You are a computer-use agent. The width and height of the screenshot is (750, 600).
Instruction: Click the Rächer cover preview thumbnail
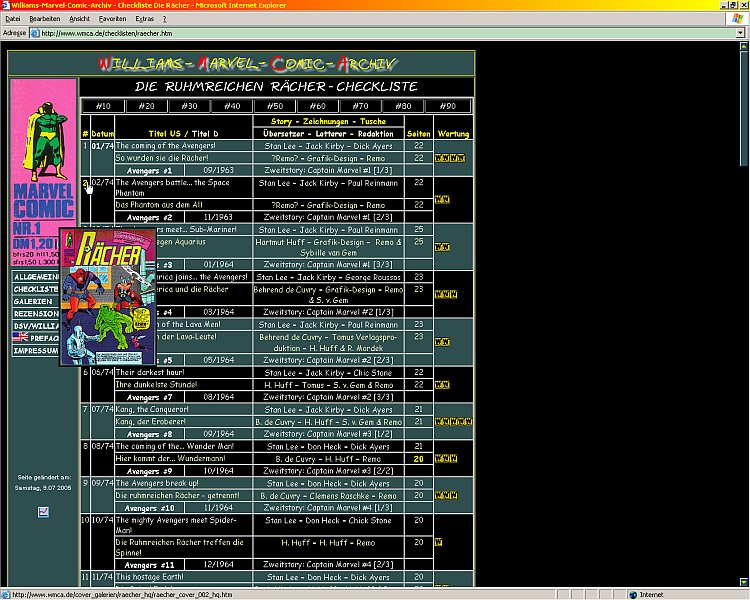point(108,297)
